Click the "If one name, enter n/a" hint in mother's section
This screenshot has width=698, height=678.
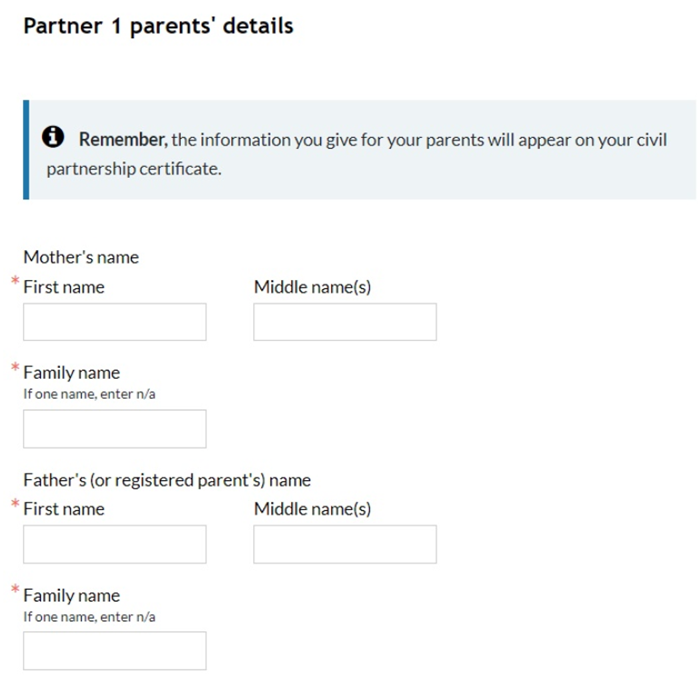tap(89, 394)
